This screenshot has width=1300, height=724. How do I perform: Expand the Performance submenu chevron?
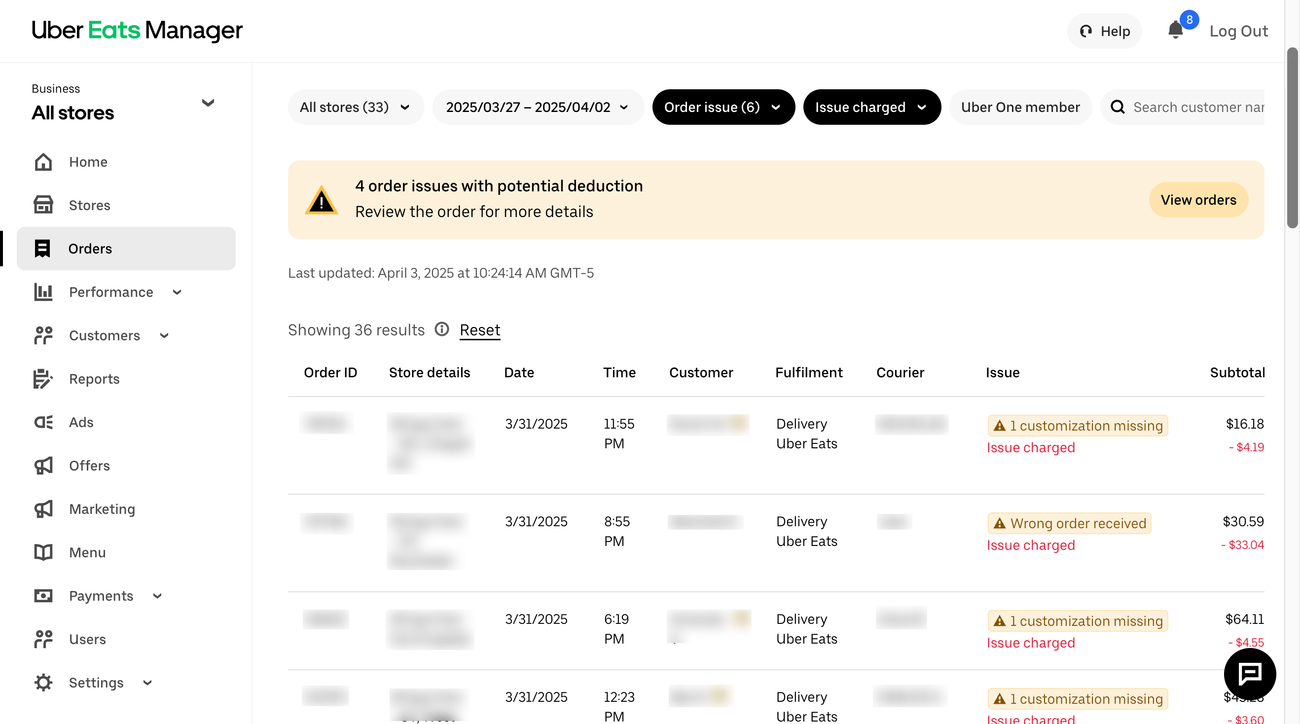tap(177, 292)
